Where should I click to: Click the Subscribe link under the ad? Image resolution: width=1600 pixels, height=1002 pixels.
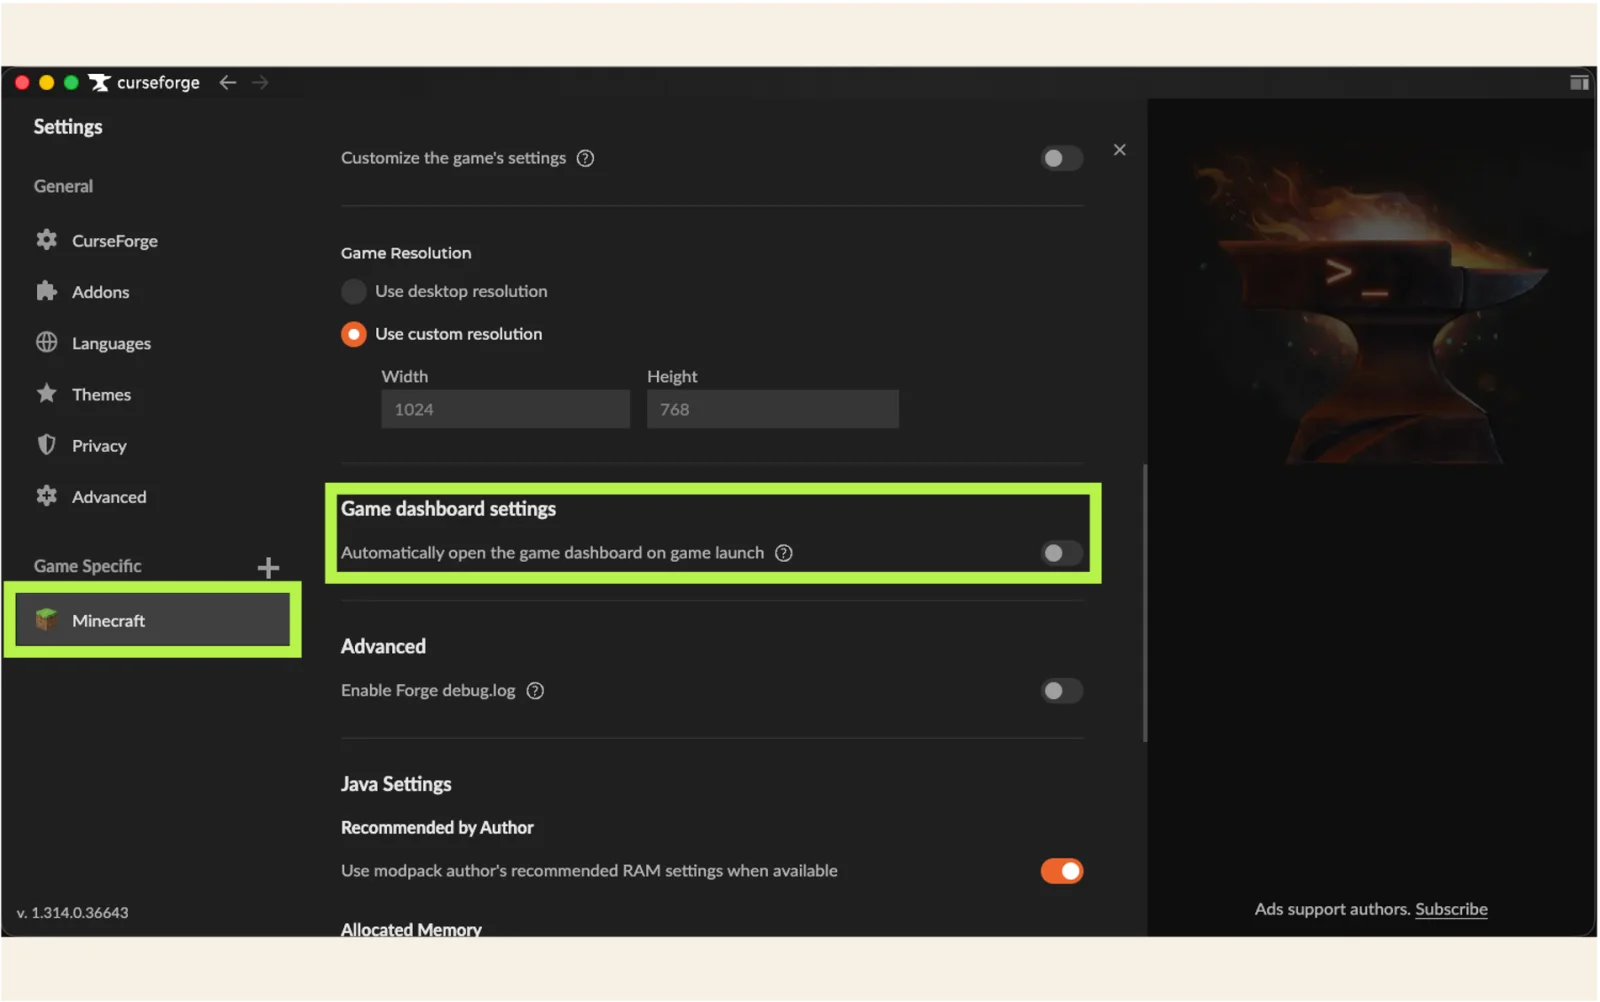(1451, 909)
